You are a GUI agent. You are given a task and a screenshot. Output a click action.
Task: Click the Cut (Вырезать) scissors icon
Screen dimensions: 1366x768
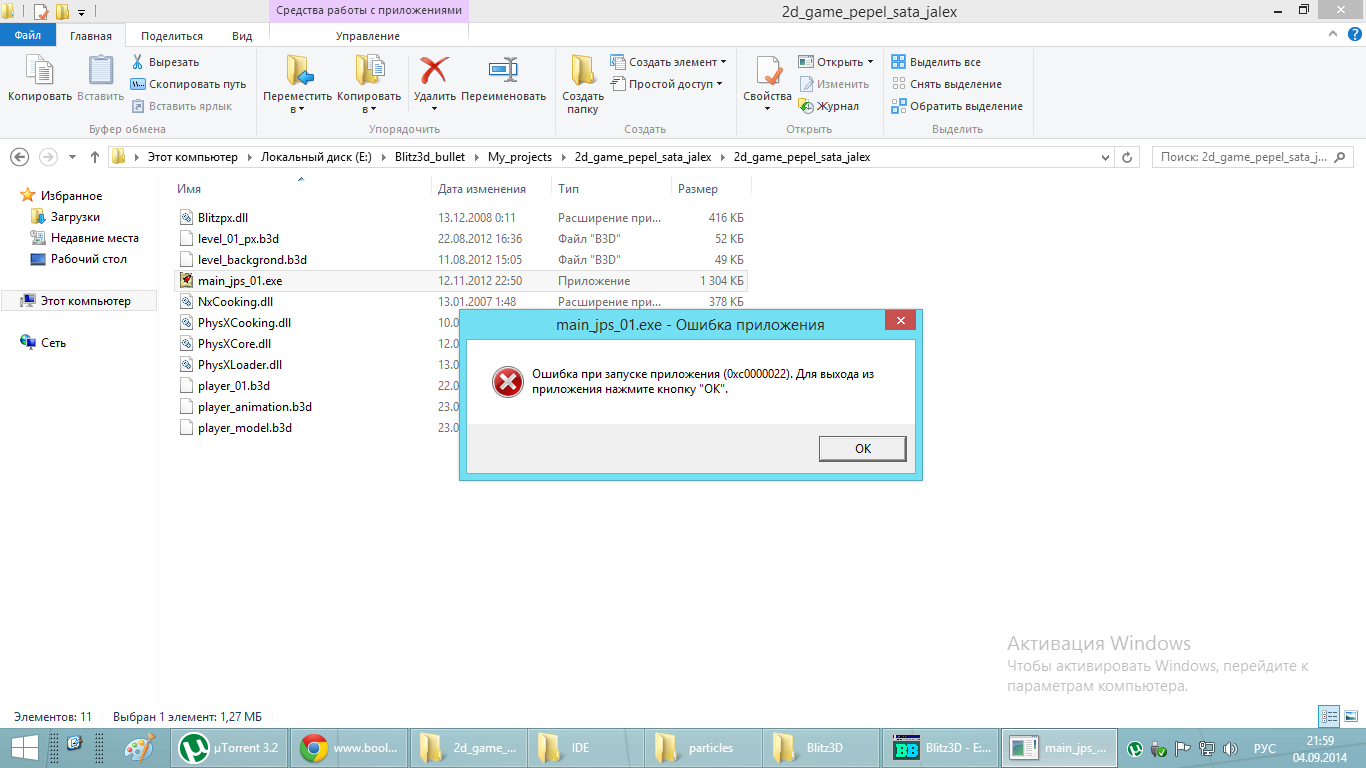point(138,62)
